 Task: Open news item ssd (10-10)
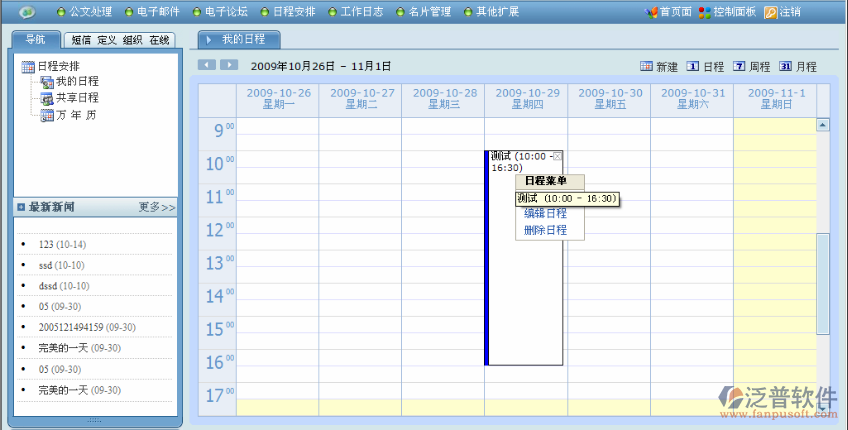pyautogui.click(x=62, y=265)
